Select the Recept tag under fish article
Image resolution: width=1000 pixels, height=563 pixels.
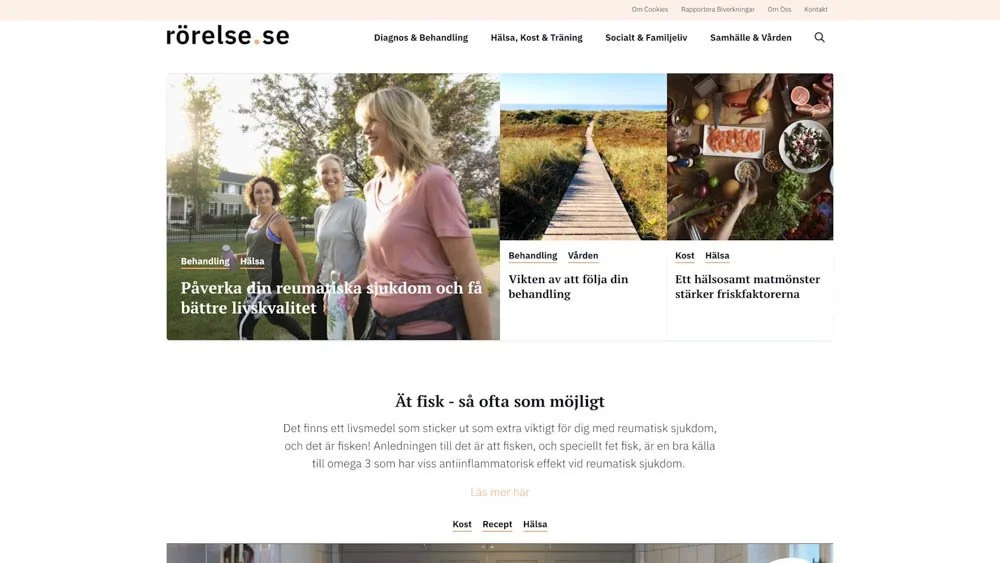(x=497, y=524)
